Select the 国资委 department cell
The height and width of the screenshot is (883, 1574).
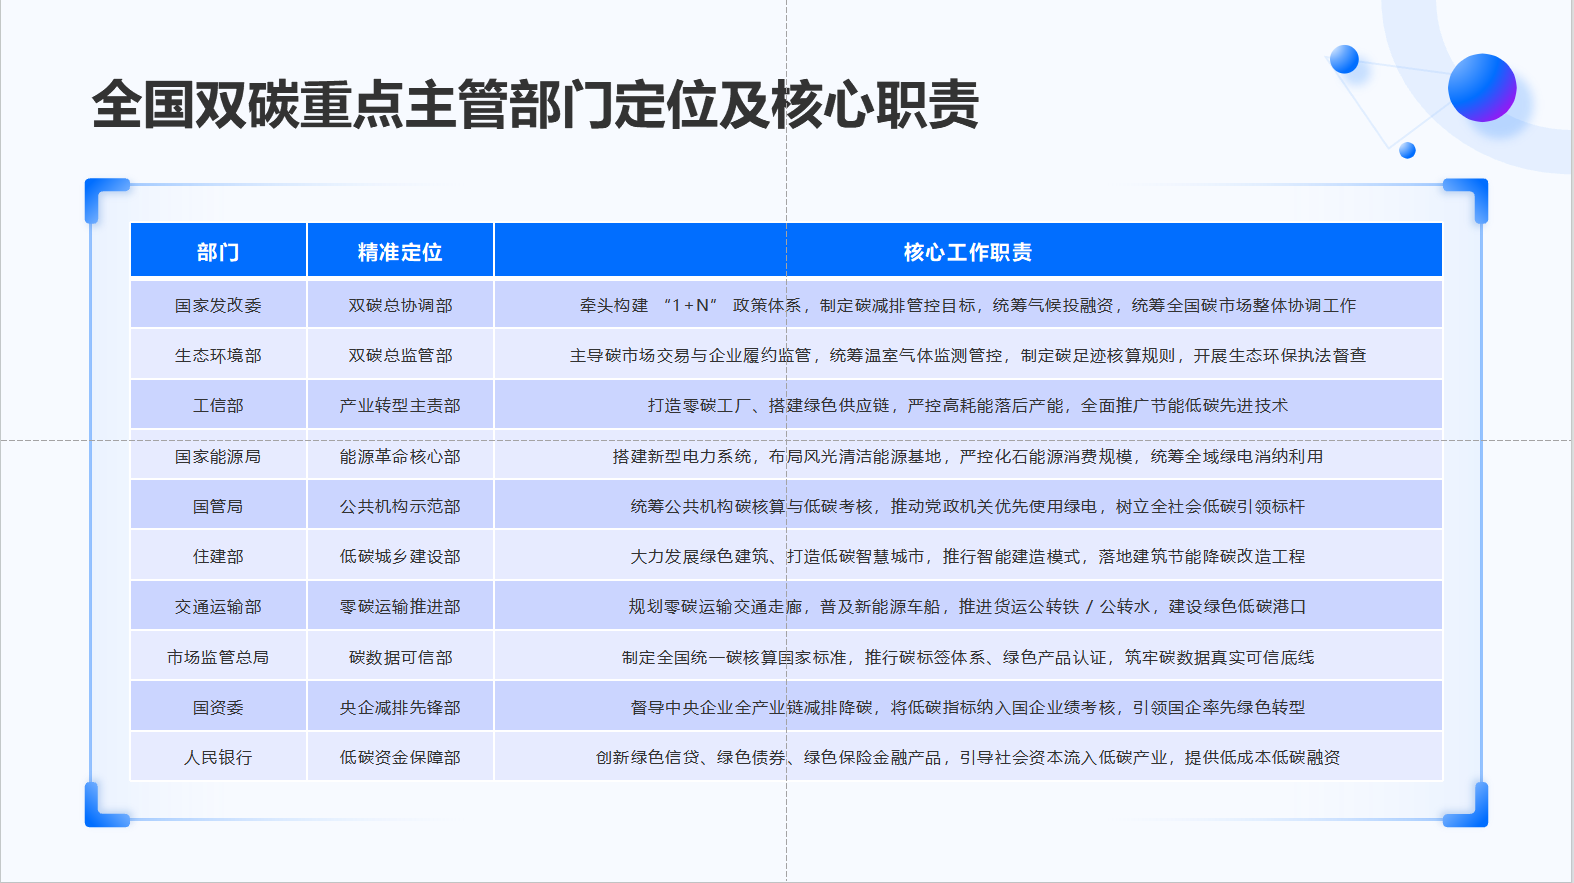click(218, 707)
